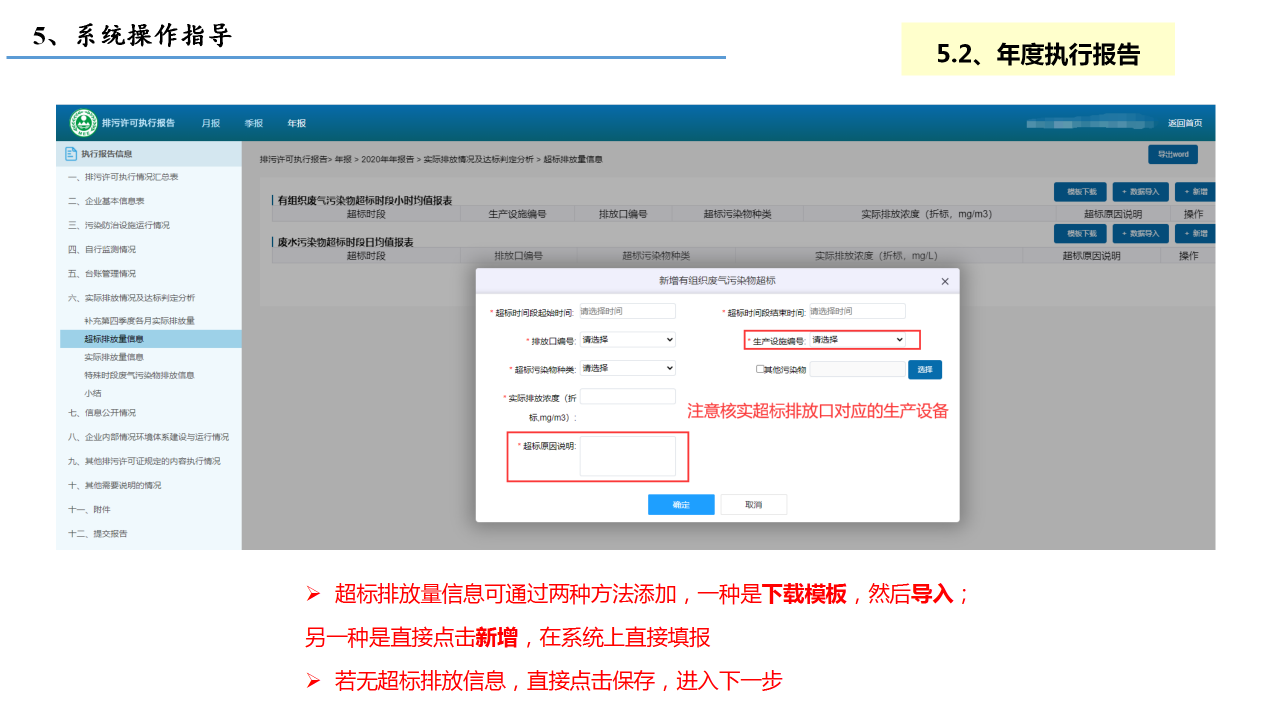Click the 导出word button
Image resolution: width=1280 pixels, height=720 pixels.
pyautogui.click(x=1172, y=155)
